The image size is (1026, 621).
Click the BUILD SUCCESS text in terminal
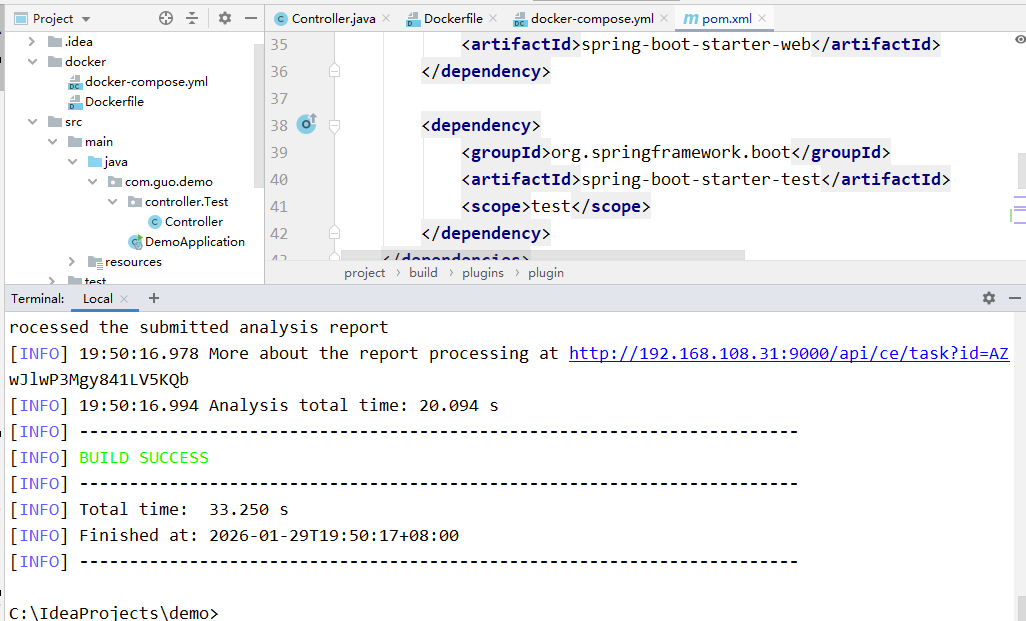click(144, 457)
